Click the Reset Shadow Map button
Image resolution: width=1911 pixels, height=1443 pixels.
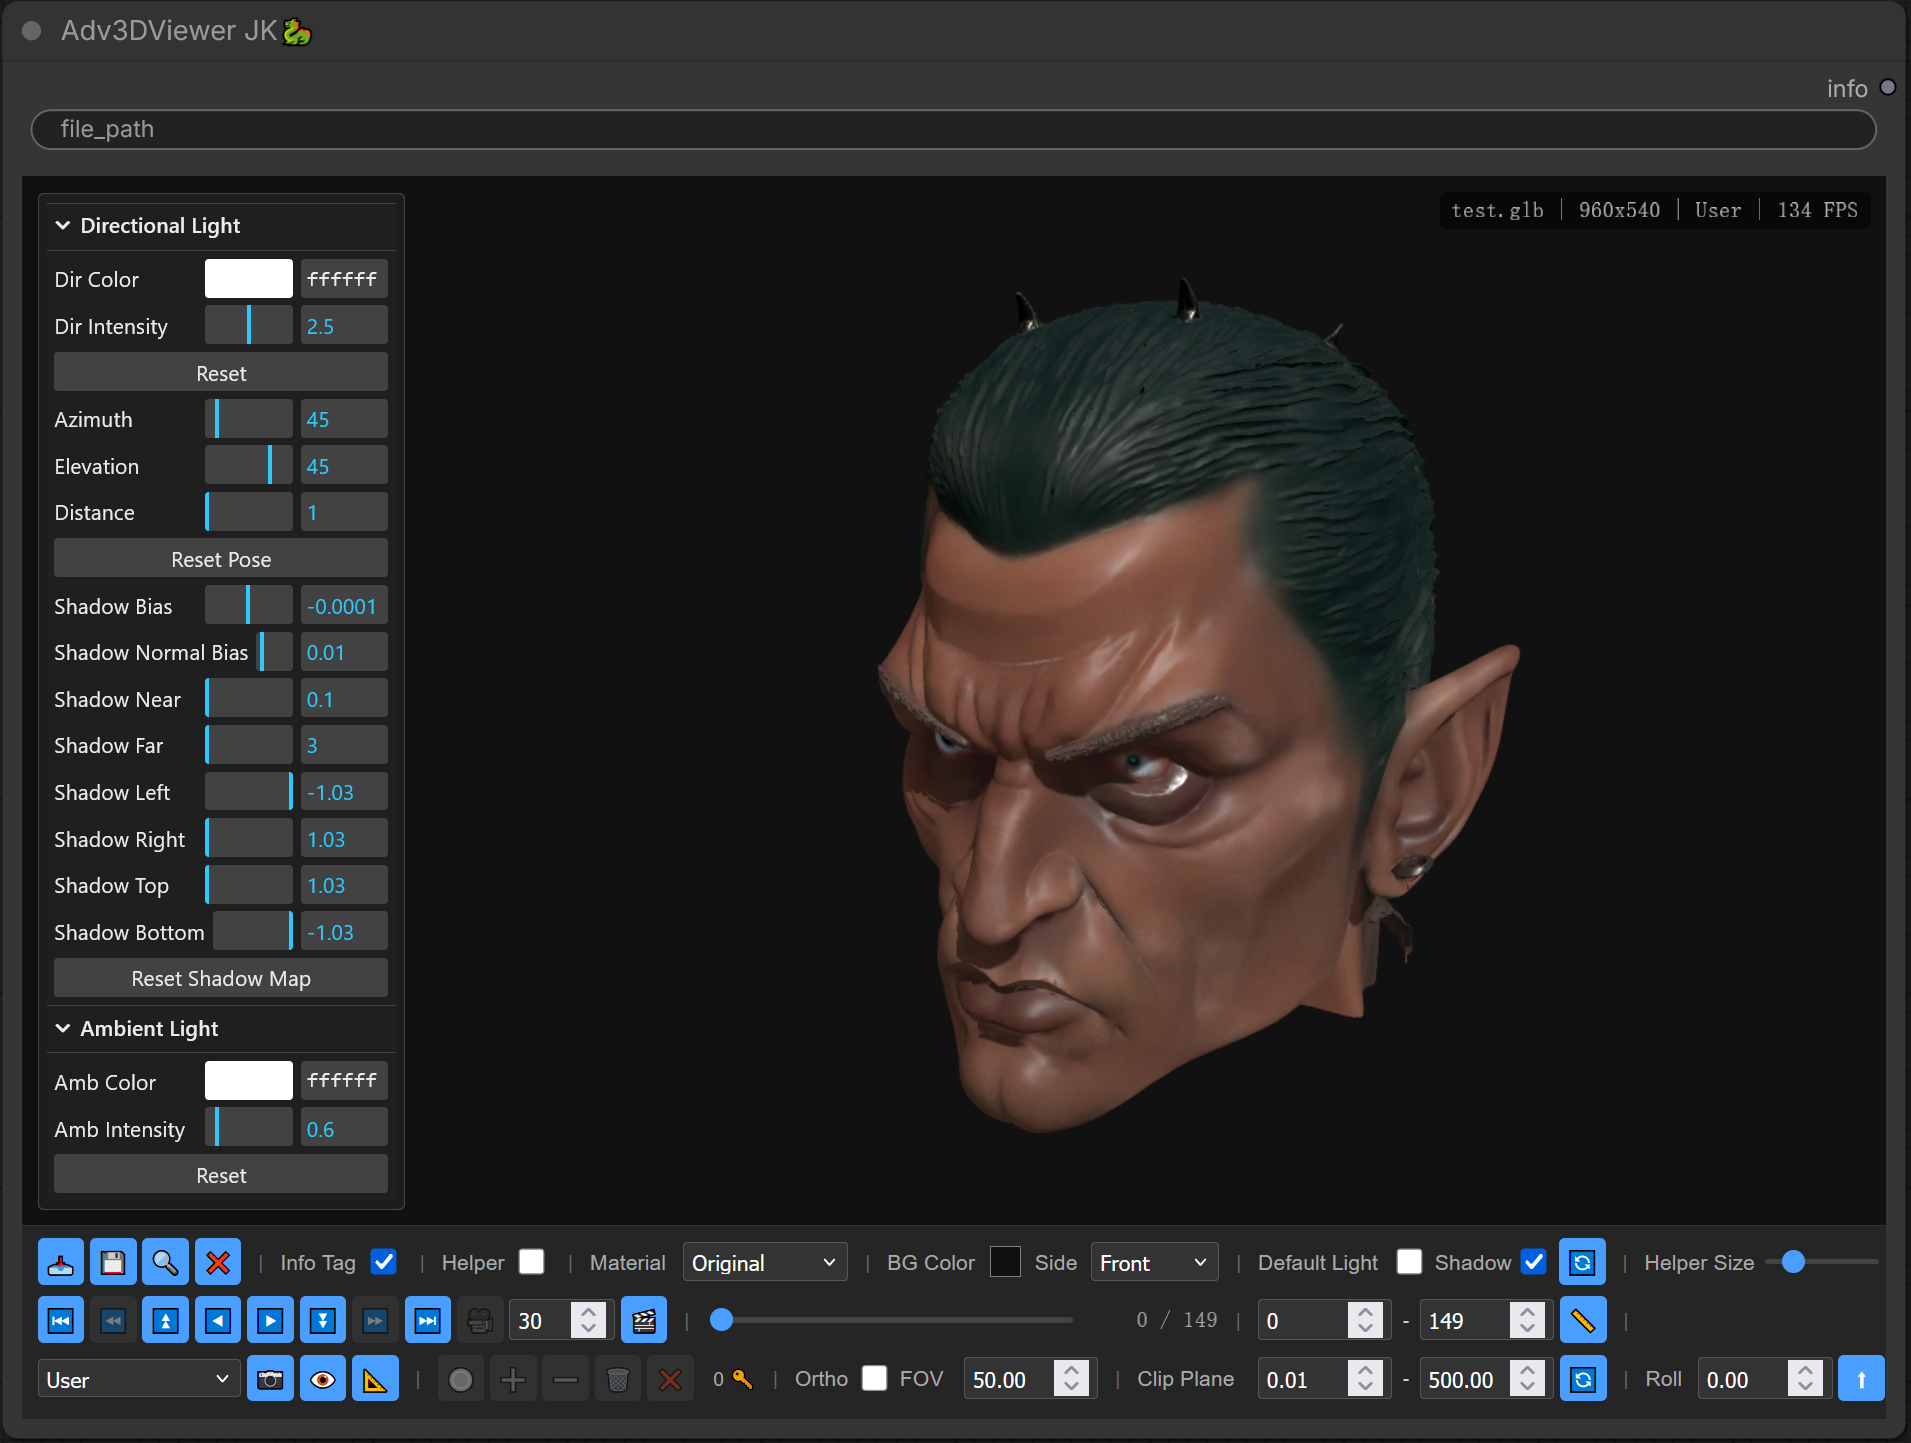(221, 978)
